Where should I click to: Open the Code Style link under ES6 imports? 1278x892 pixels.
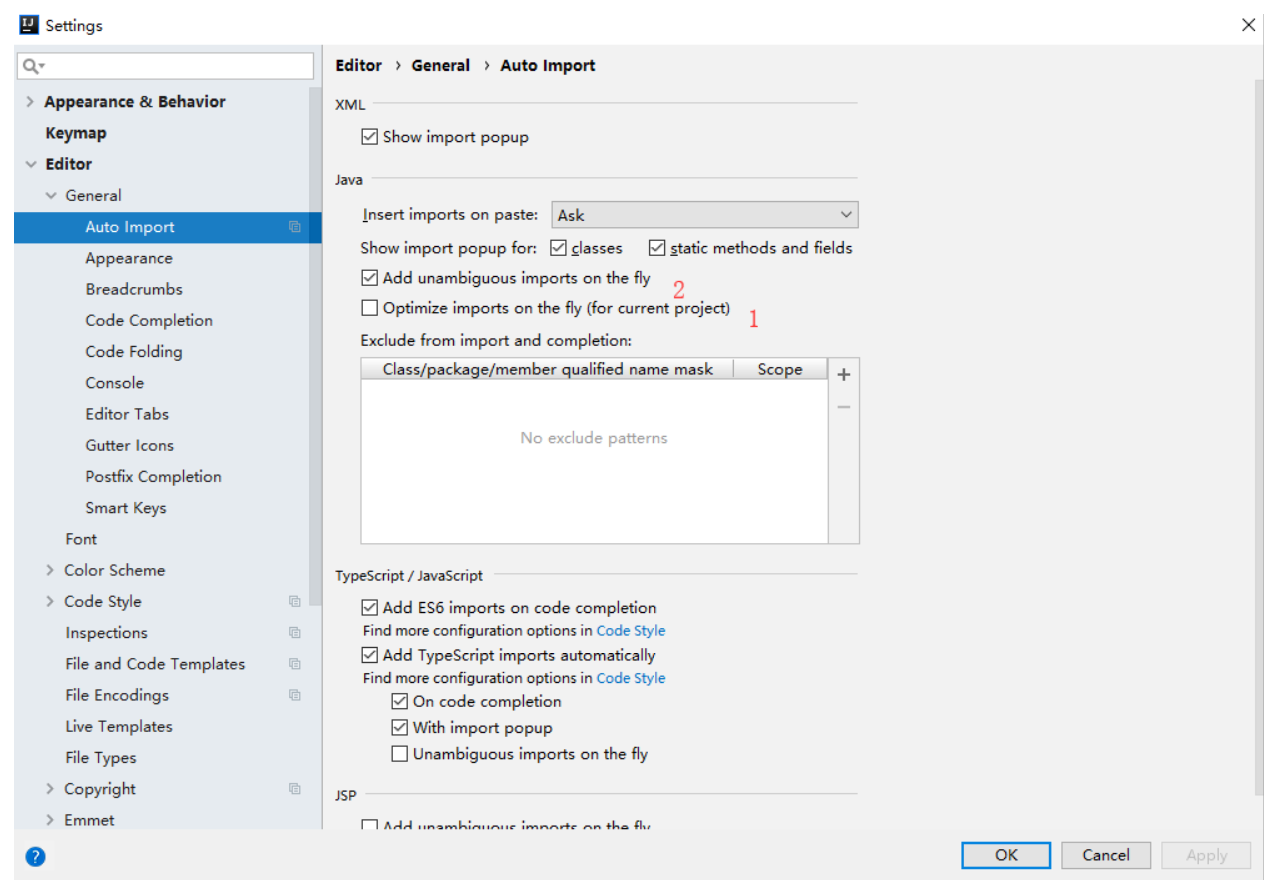[630, 630]
